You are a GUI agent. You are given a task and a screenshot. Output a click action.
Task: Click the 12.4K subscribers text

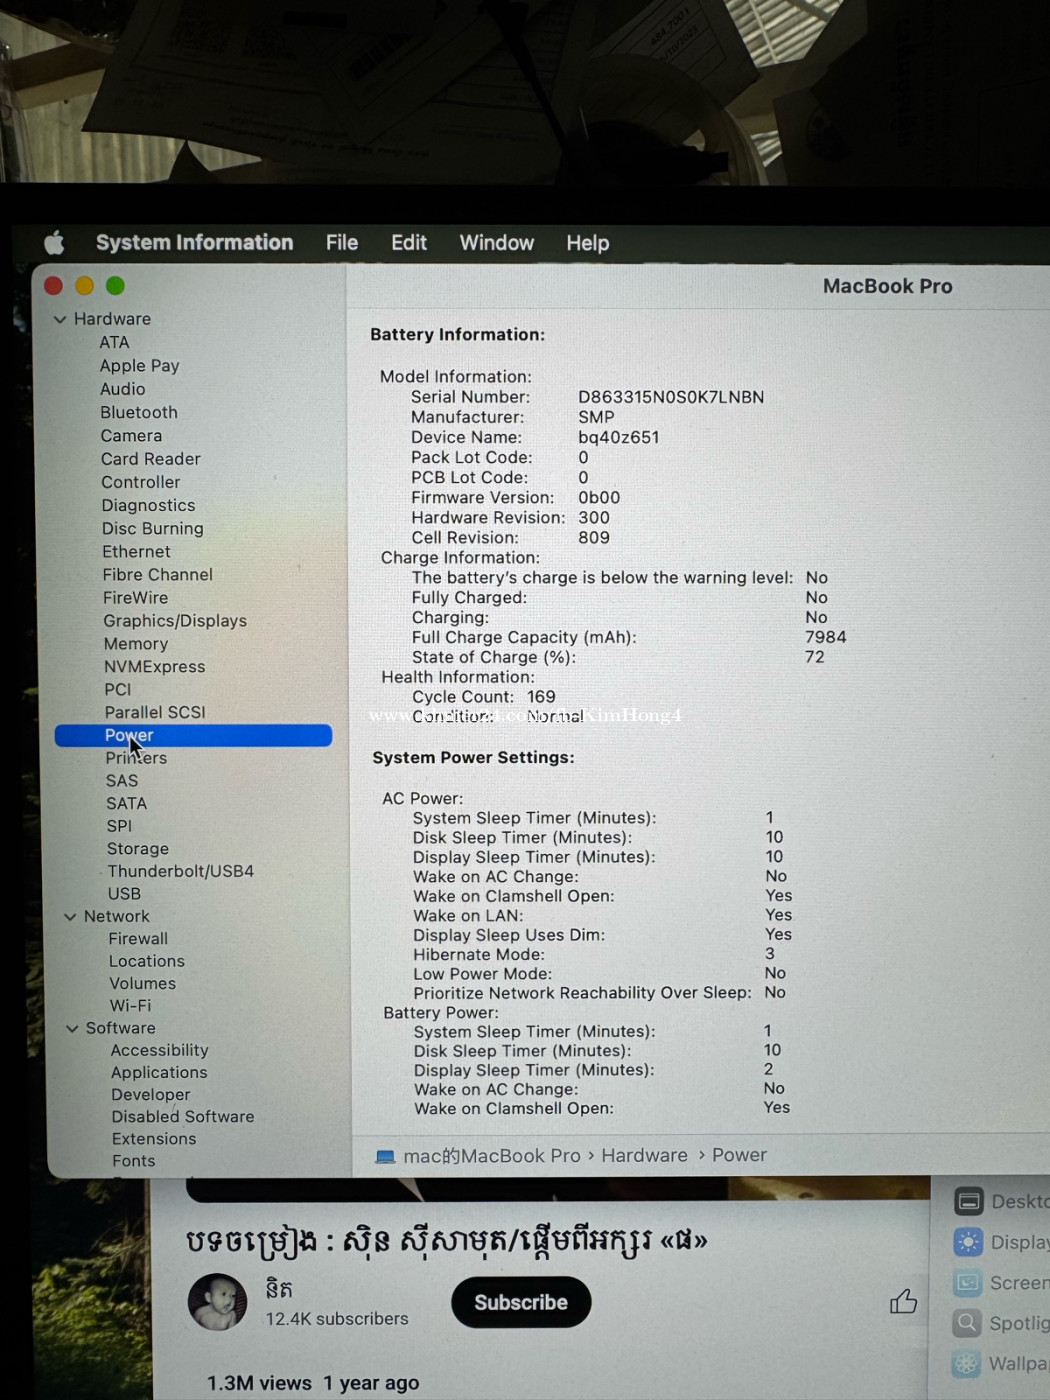point(337,1319)
